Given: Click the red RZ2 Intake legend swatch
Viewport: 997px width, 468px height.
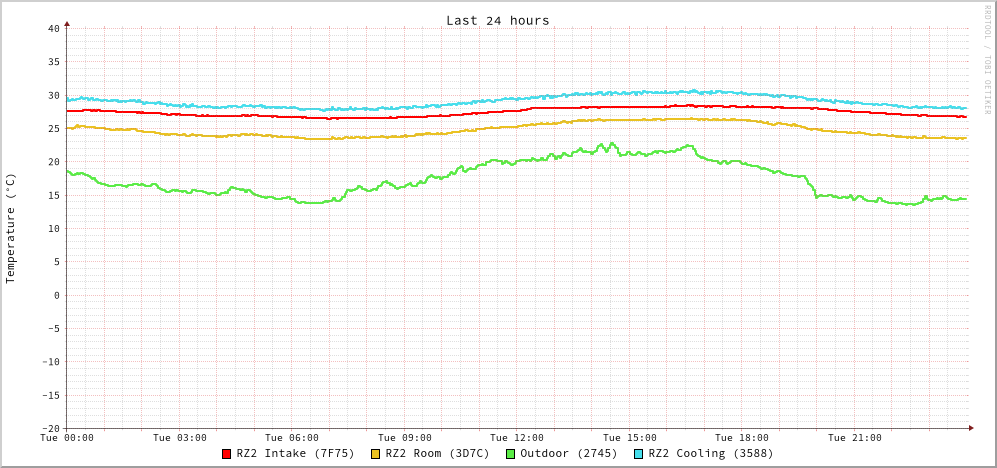Looking at the screenshot, I should (x=226, y=454).
